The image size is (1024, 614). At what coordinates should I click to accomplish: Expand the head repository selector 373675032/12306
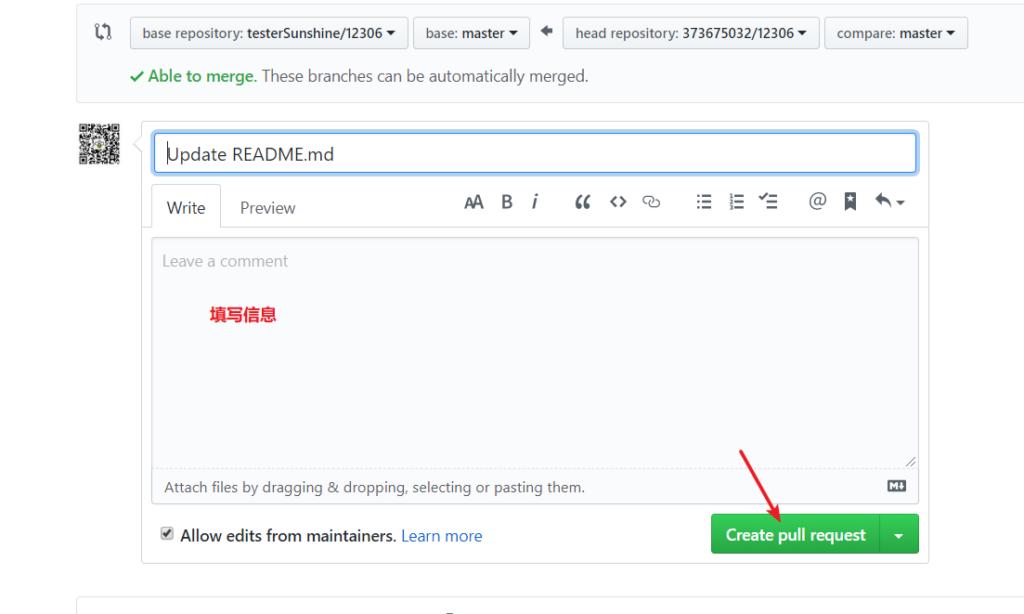point(691,32)
